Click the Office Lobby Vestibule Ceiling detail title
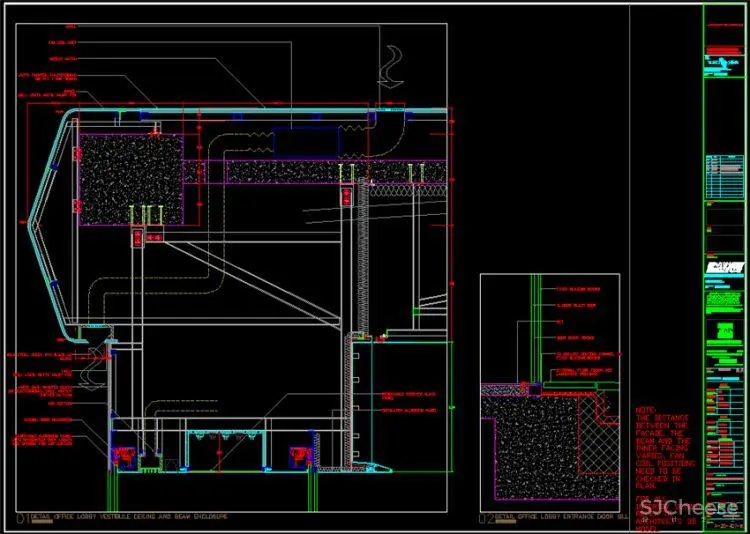The image size is (750, 534). click(x=130, y=517)
